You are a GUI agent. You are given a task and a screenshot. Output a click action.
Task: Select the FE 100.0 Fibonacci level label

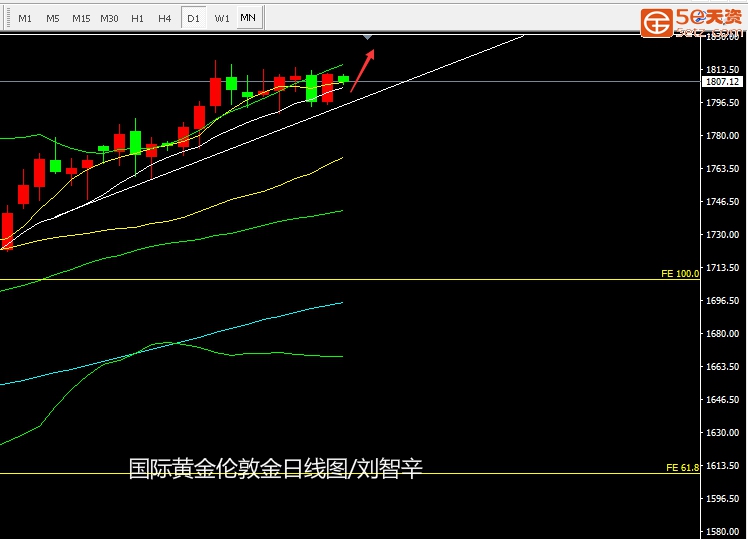coord(680,273)
